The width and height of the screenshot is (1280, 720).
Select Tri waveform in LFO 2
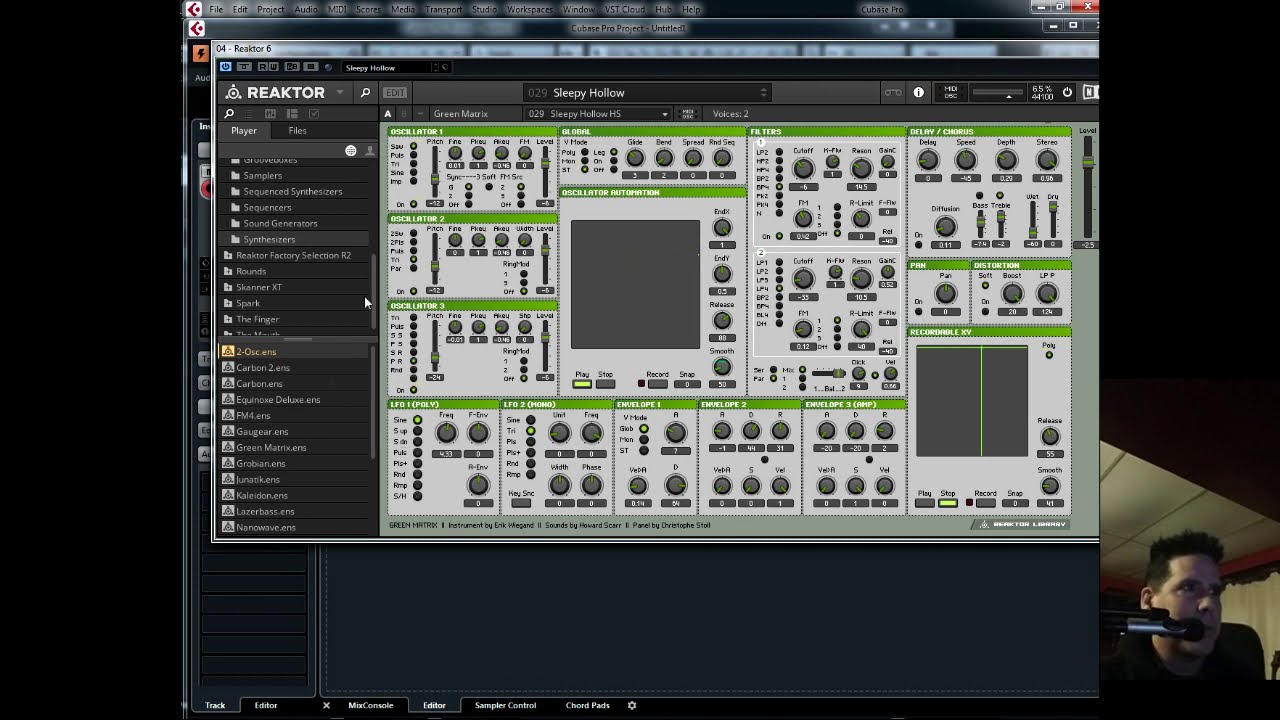coord(530,431)
